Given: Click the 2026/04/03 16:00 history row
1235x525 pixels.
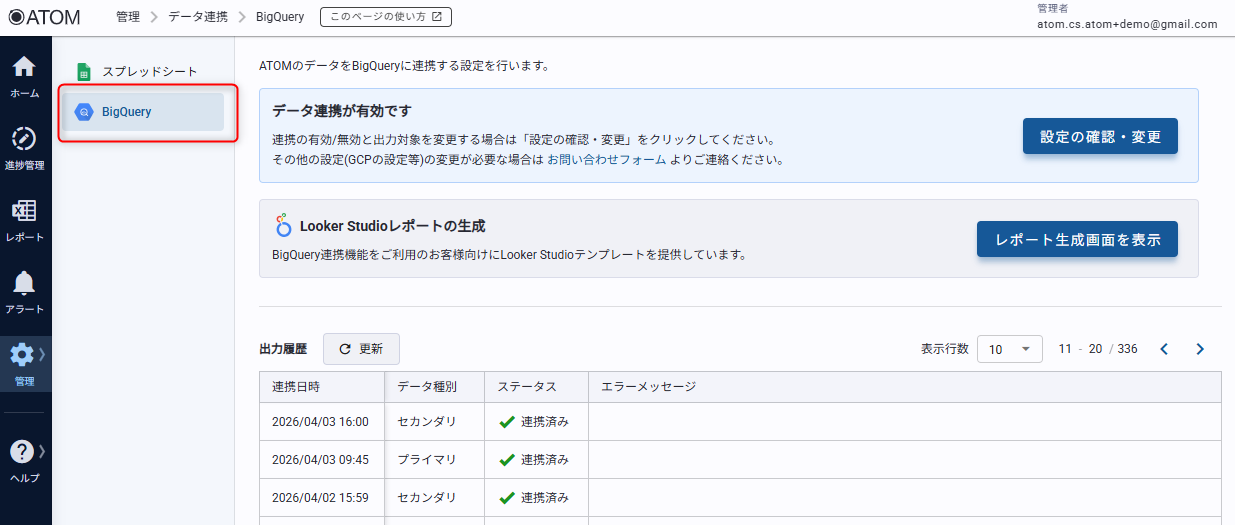Looking at the screenshot, I should 320,422.
